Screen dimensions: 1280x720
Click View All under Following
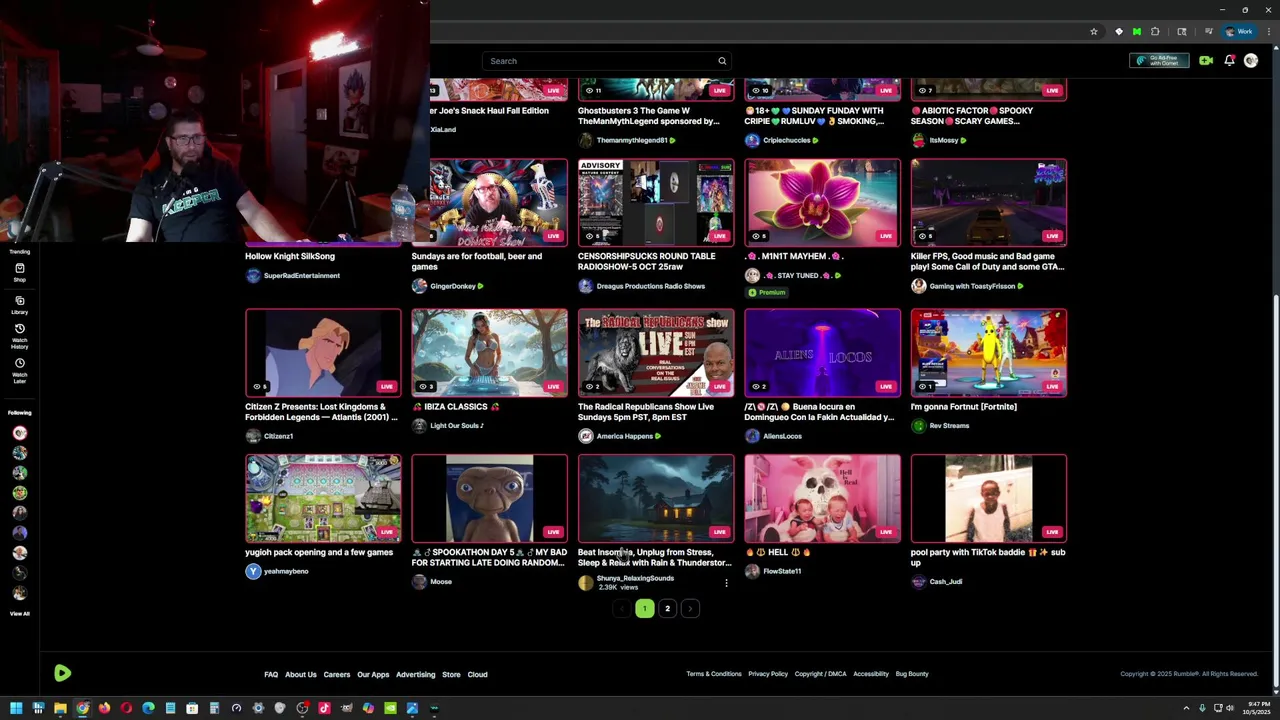pos(19,613)
